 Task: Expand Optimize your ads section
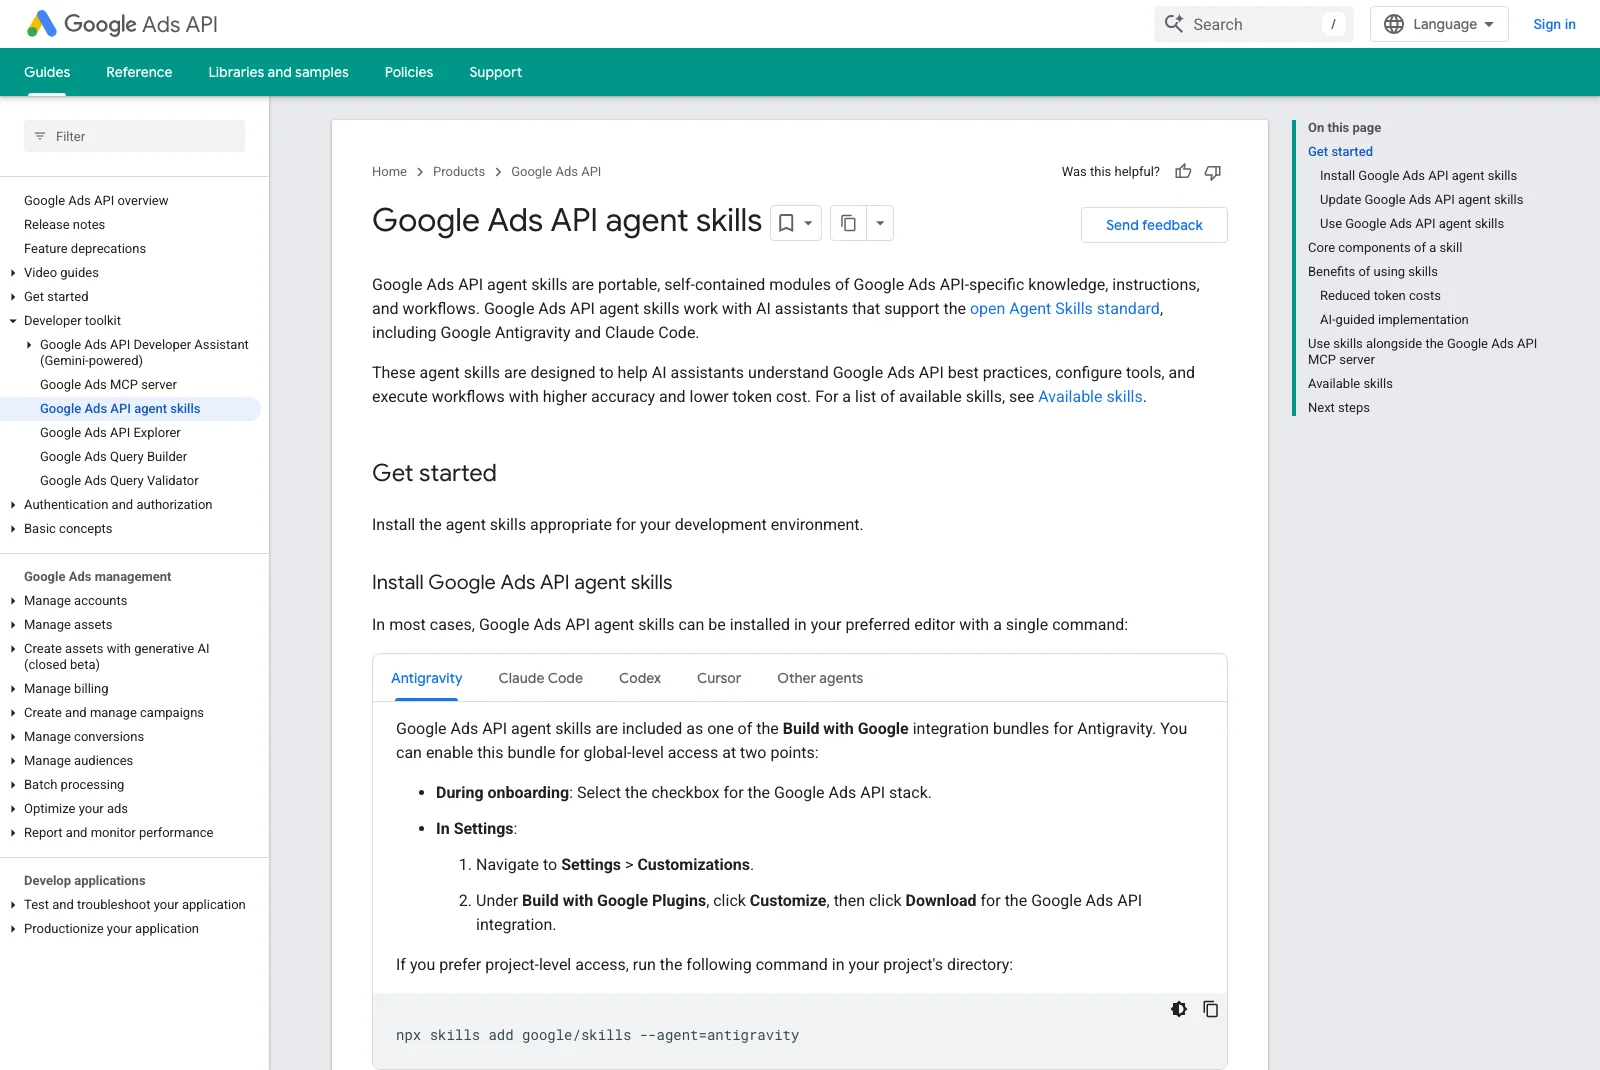(x=13, y=809)
